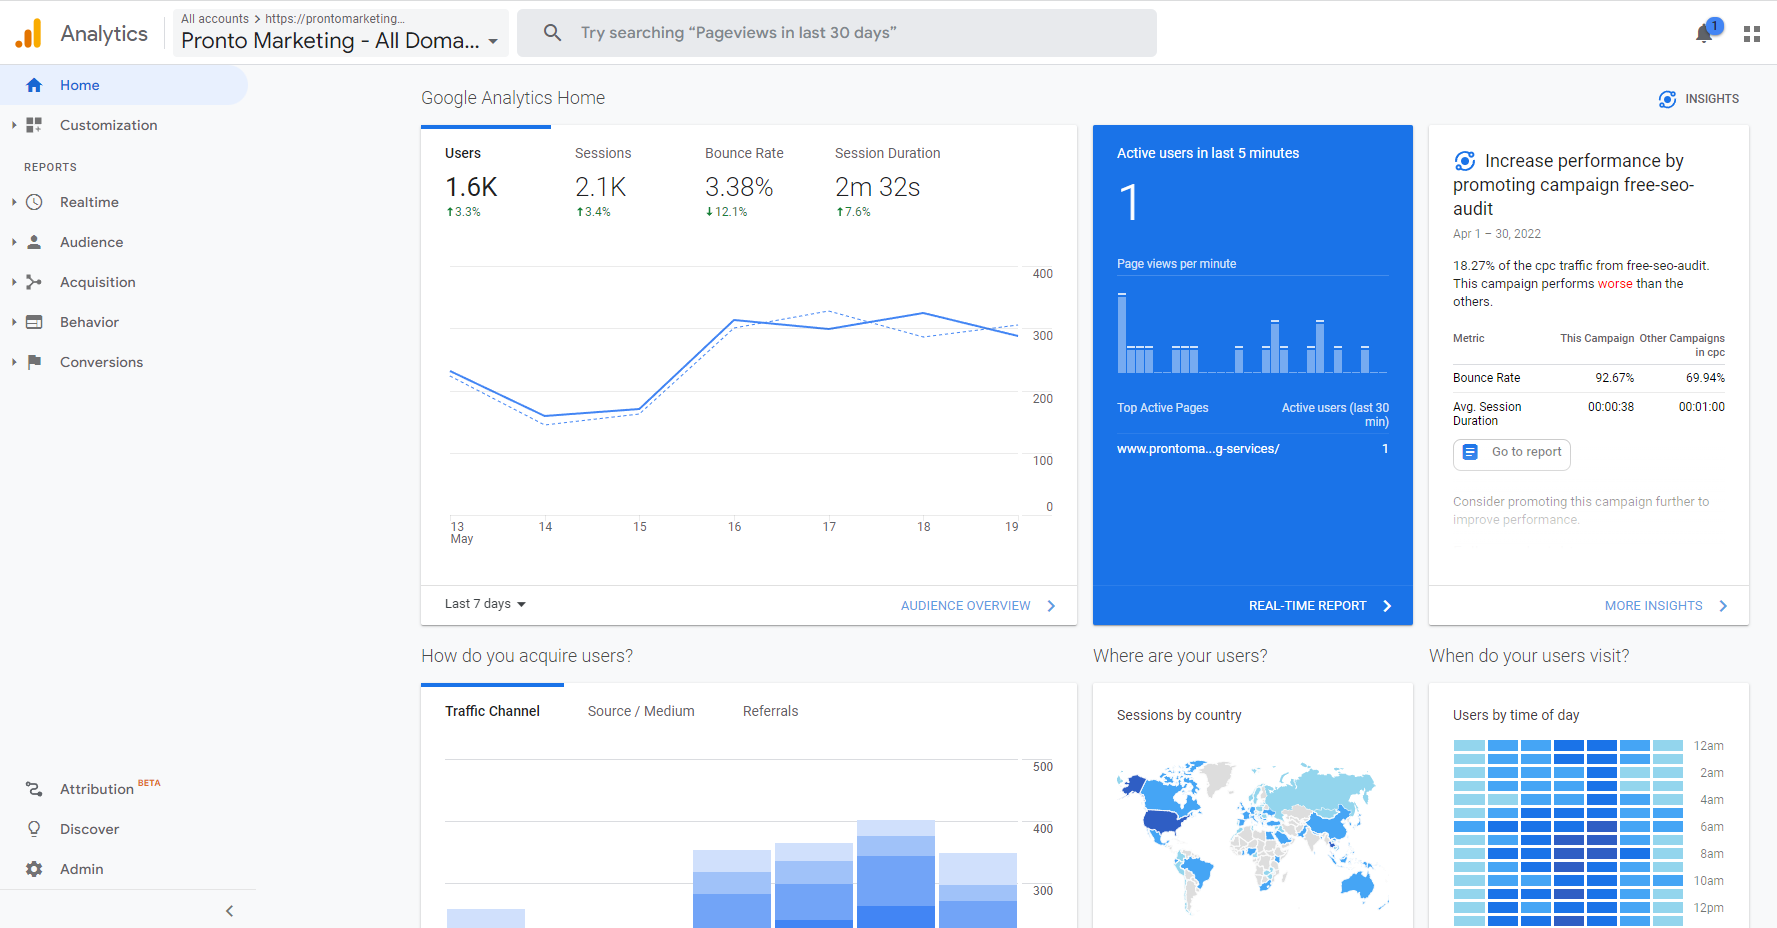Focus the Analytics search field
Viewport: 1777px width, 928px height.
[837, 33]
